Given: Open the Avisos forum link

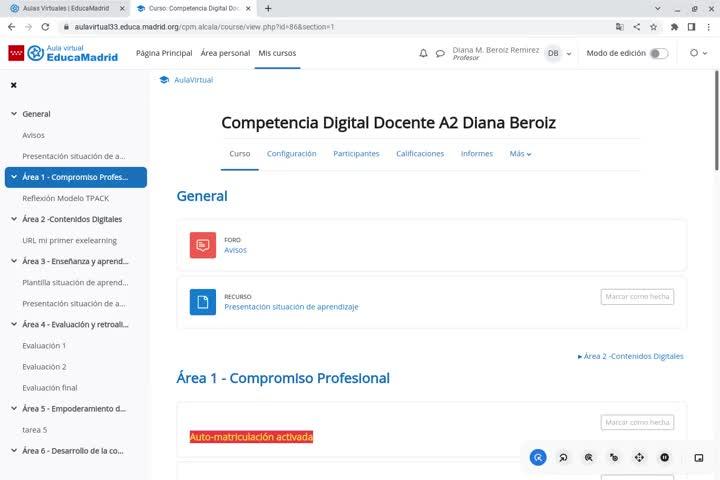Looking at the screenshot, I should point(235,250).
